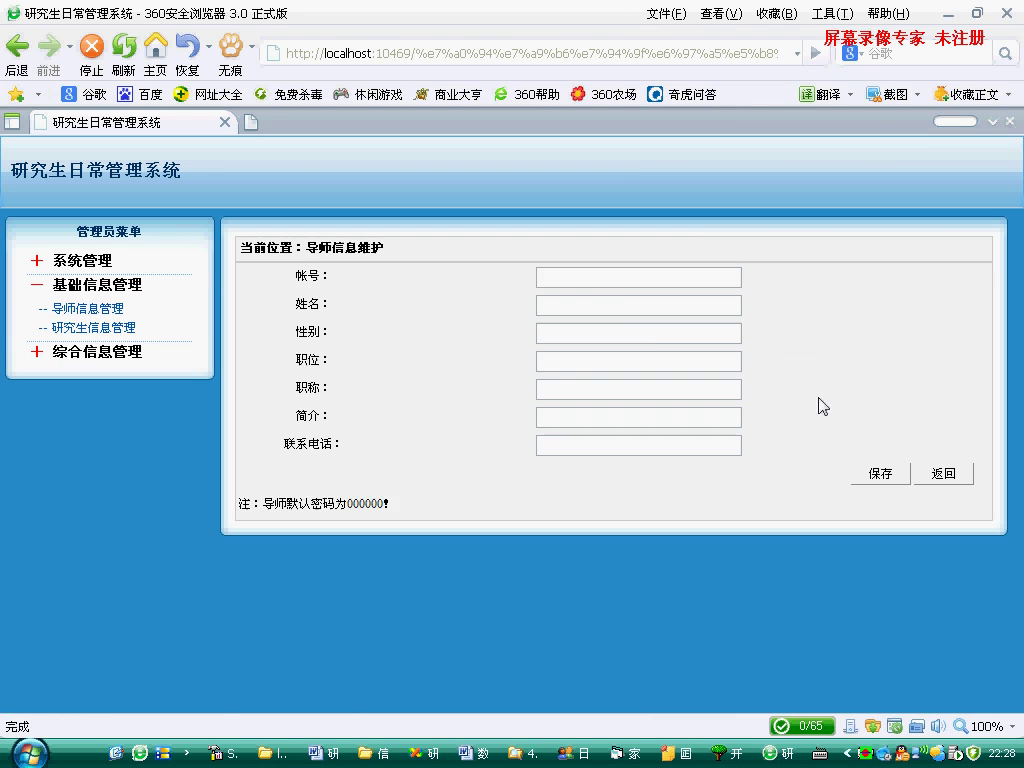Open dropdown arrow next to 截图
This screenshot has width=1024, height=768.
[x=918, y=95]
